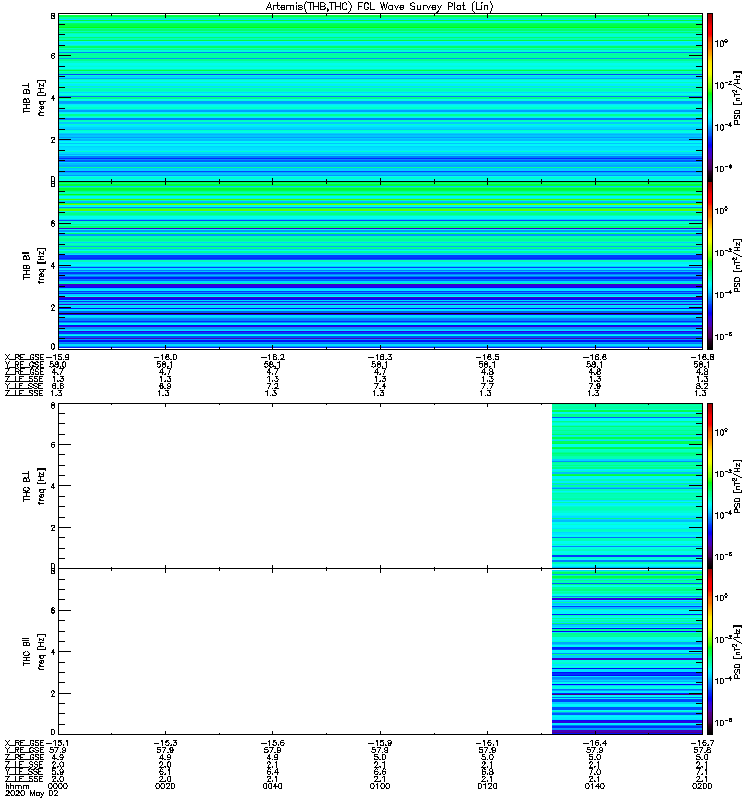Click the '0040' time tick label
Viewport: 750px width, 800px height.
272,786
